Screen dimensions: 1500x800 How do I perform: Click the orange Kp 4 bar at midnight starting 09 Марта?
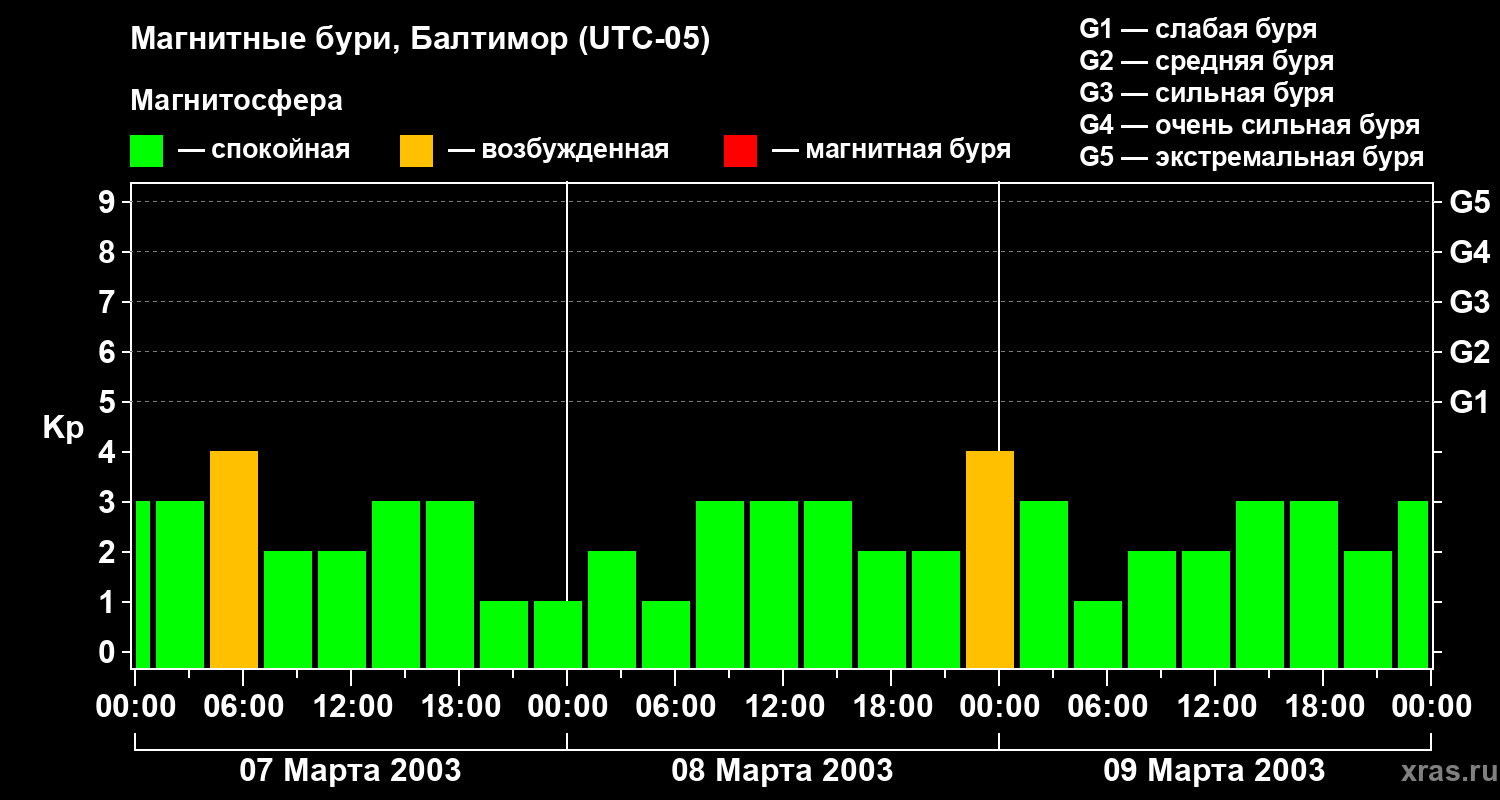click(x=990, y=559)
